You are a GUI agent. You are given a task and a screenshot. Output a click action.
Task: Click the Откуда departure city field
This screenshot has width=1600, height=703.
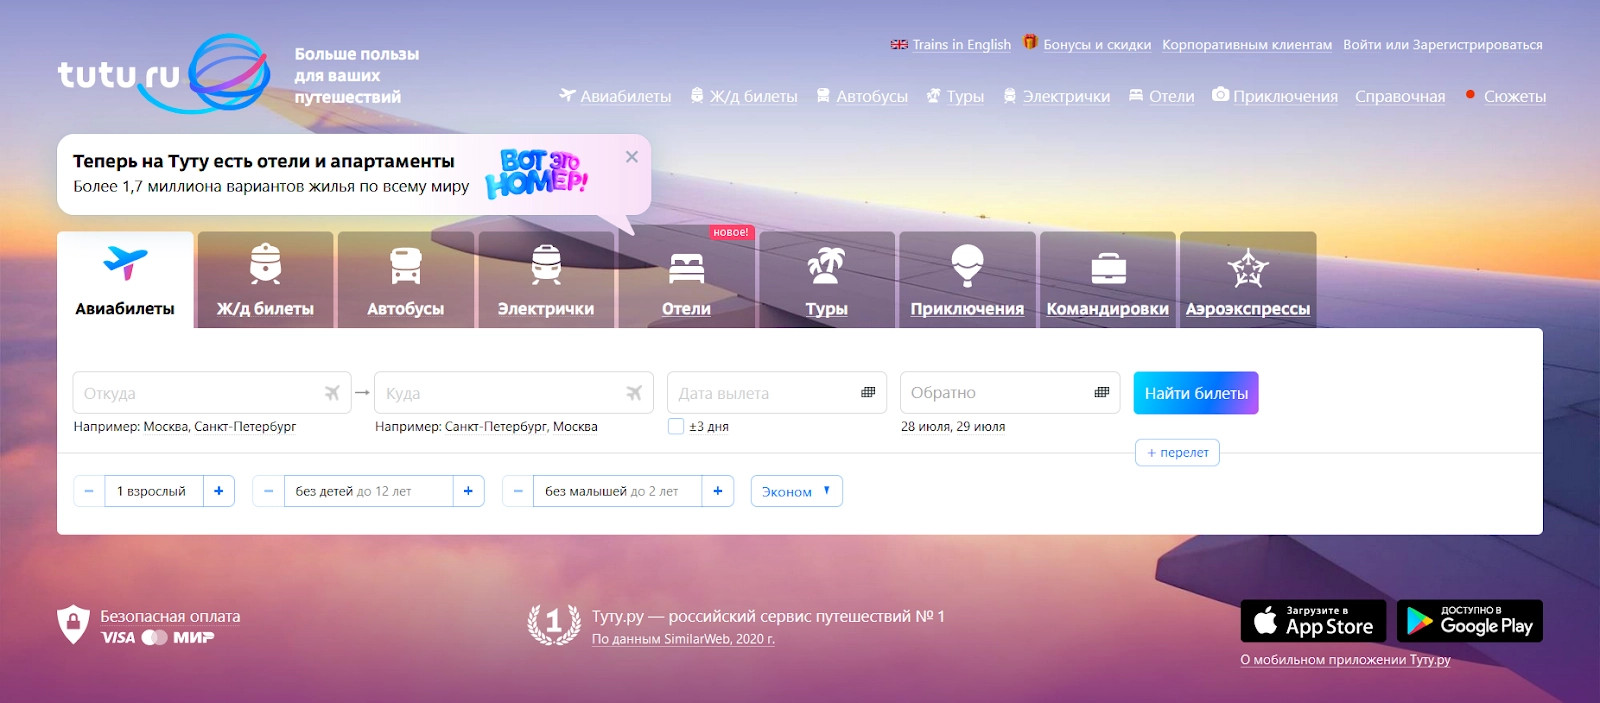pos(212,393)
